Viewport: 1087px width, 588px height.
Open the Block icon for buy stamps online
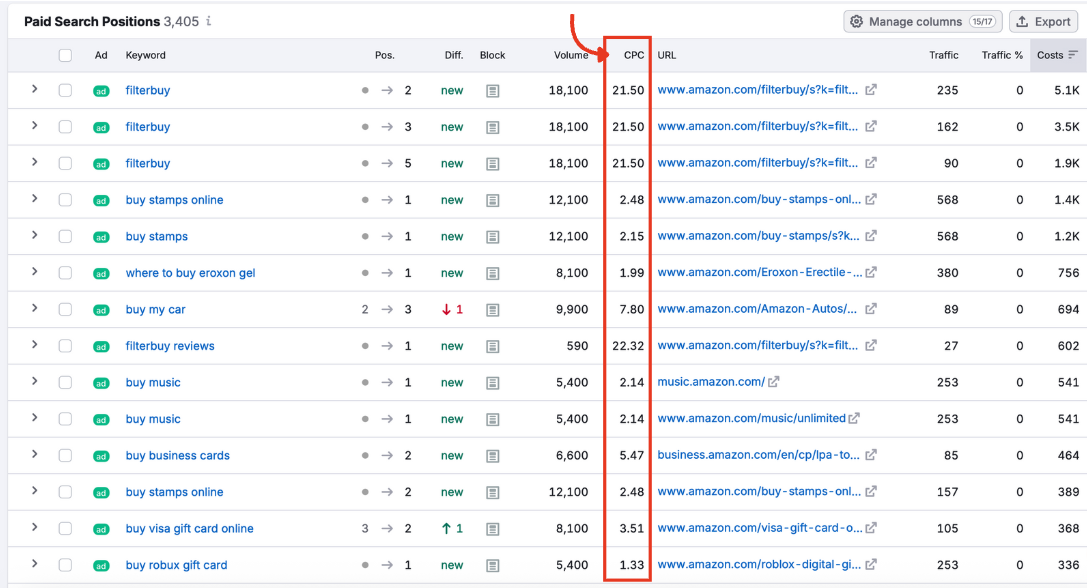click(492, 200)
